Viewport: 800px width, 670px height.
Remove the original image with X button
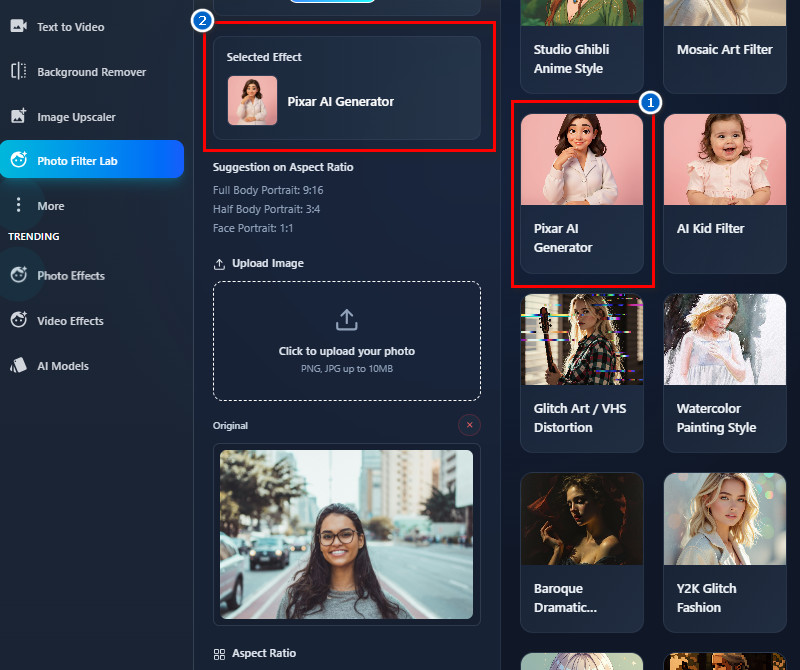click(x=469, y=425)
